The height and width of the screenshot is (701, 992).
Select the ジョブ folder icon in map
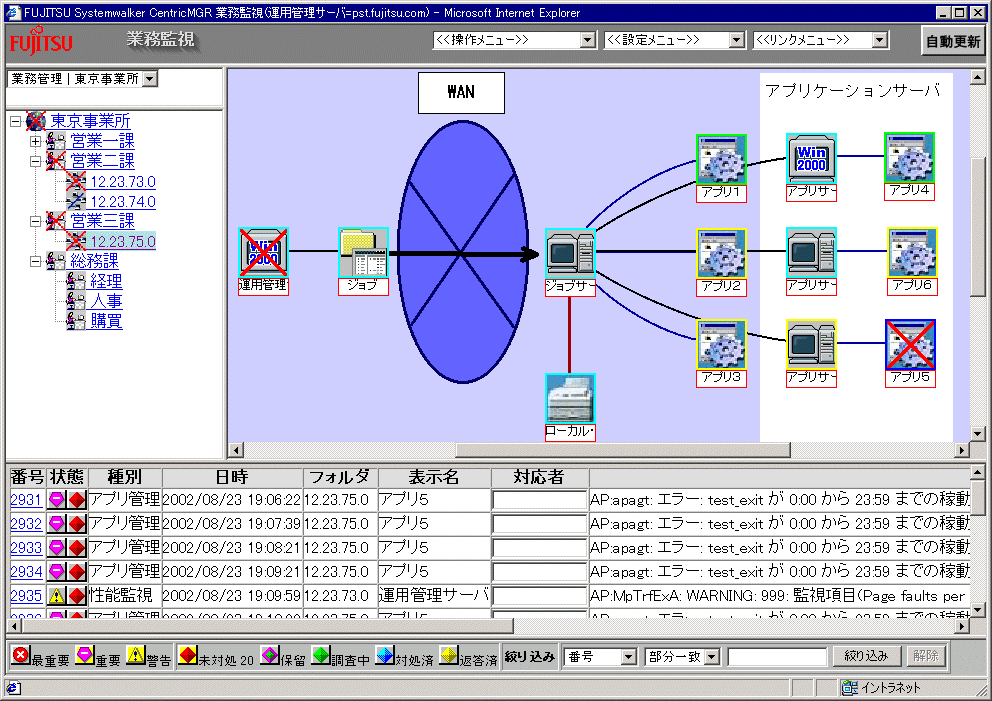[x=362, y=253]
